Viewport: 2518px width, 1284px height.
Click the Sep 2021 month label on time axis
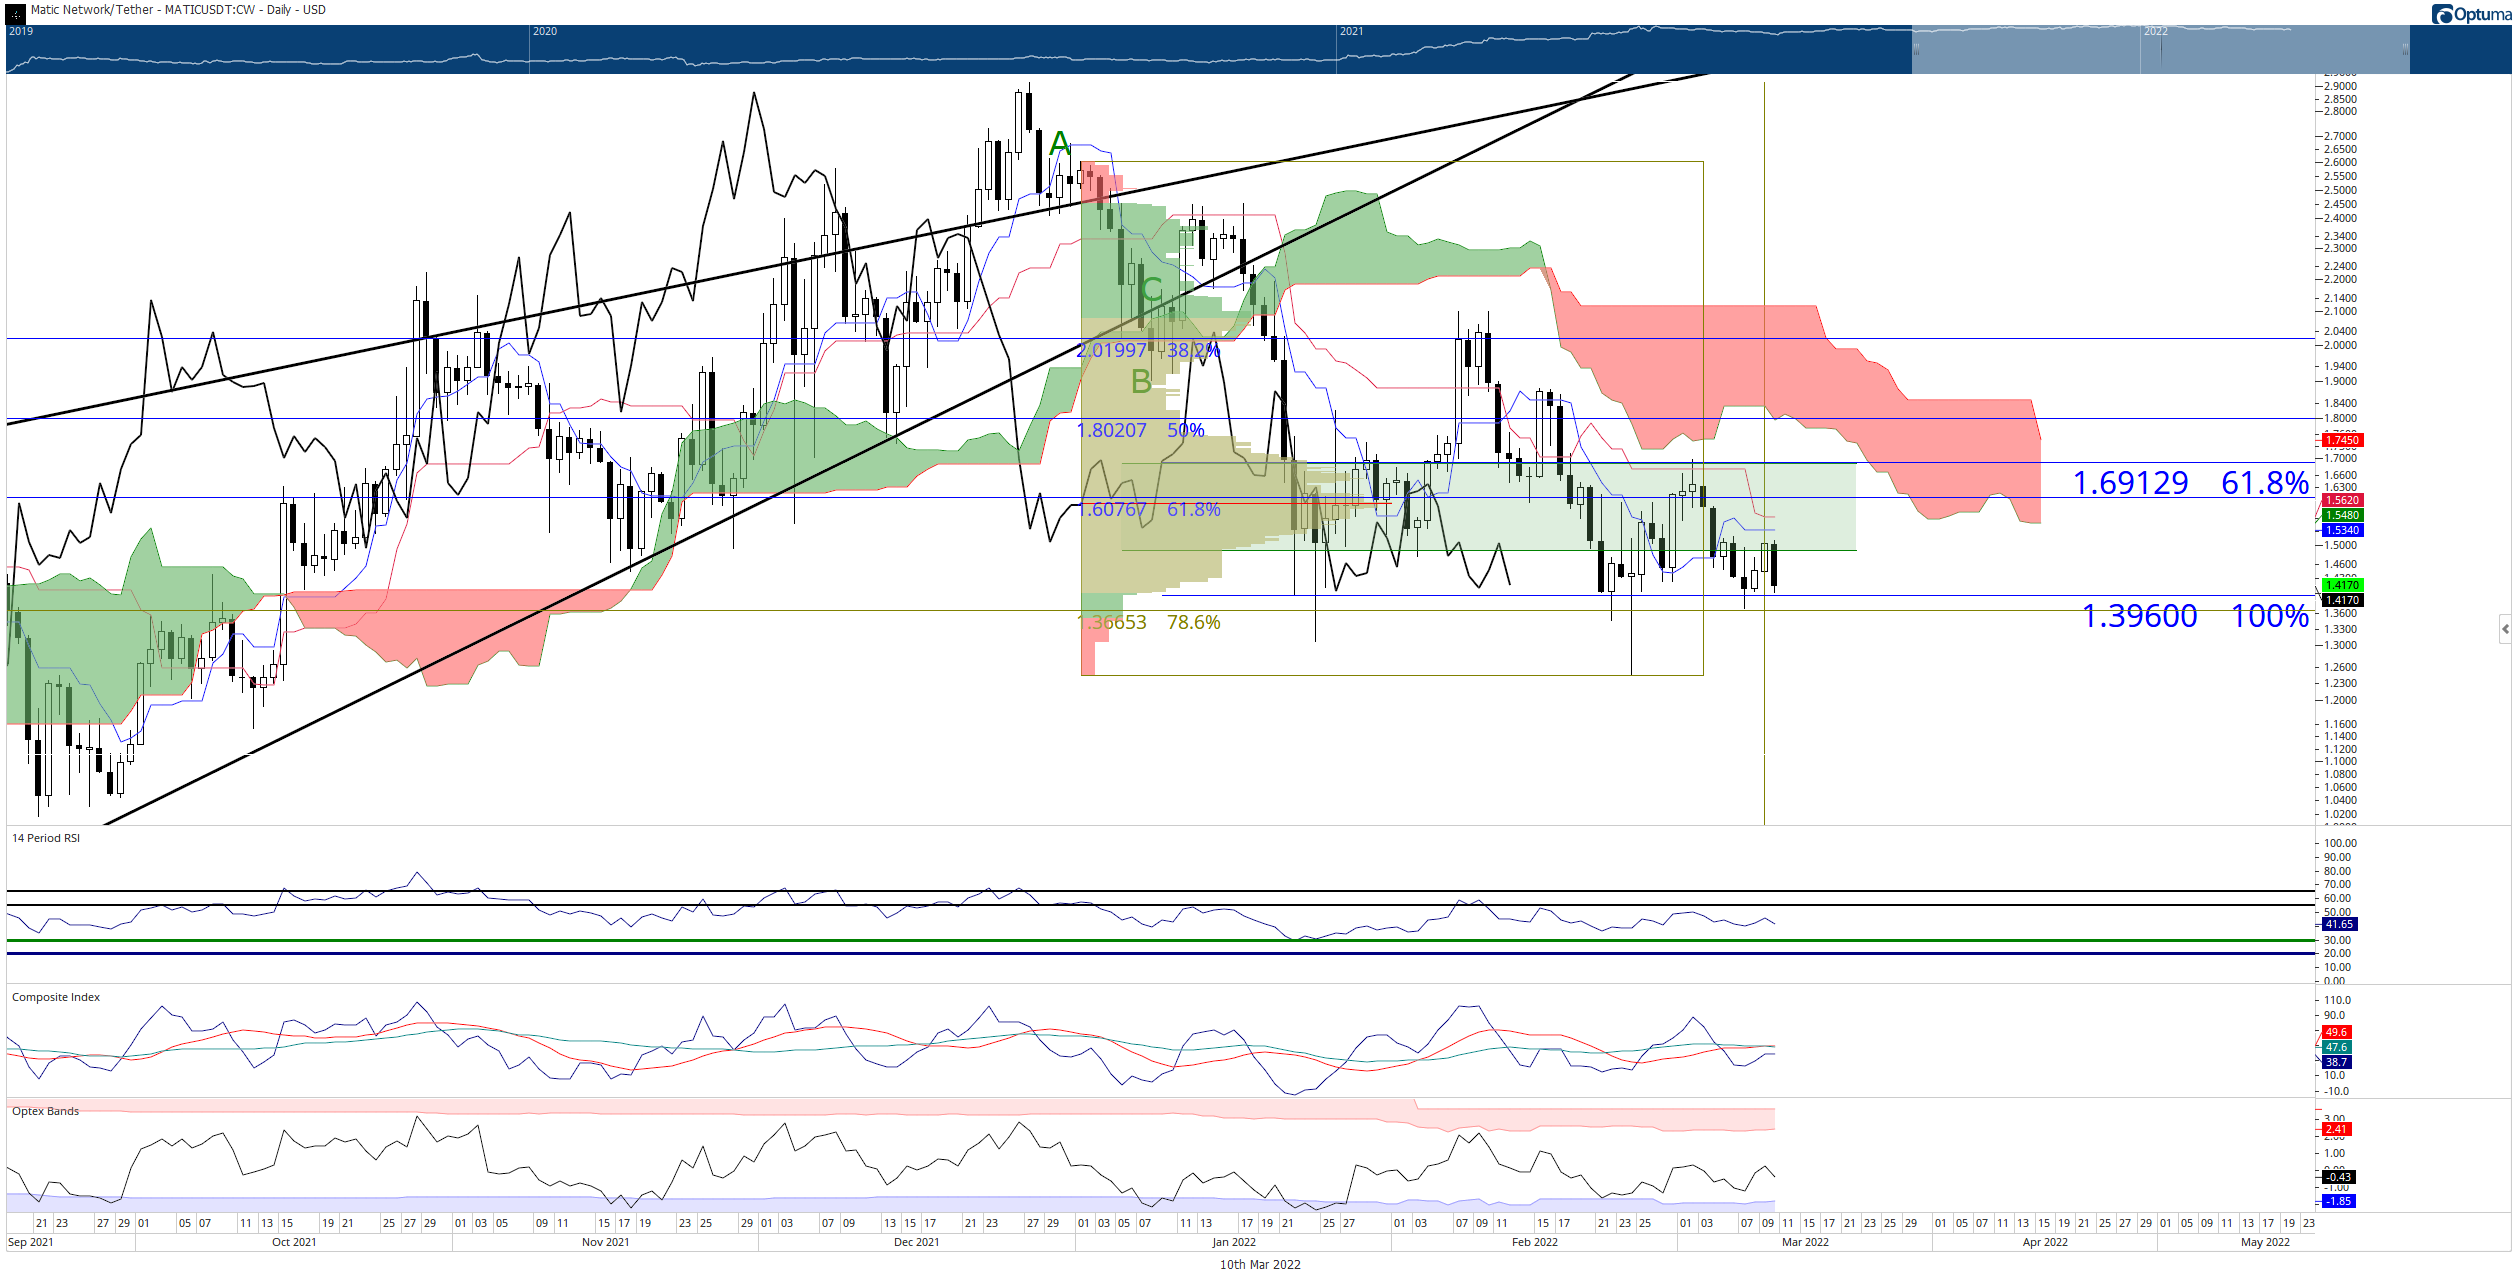click(30, 1242)
